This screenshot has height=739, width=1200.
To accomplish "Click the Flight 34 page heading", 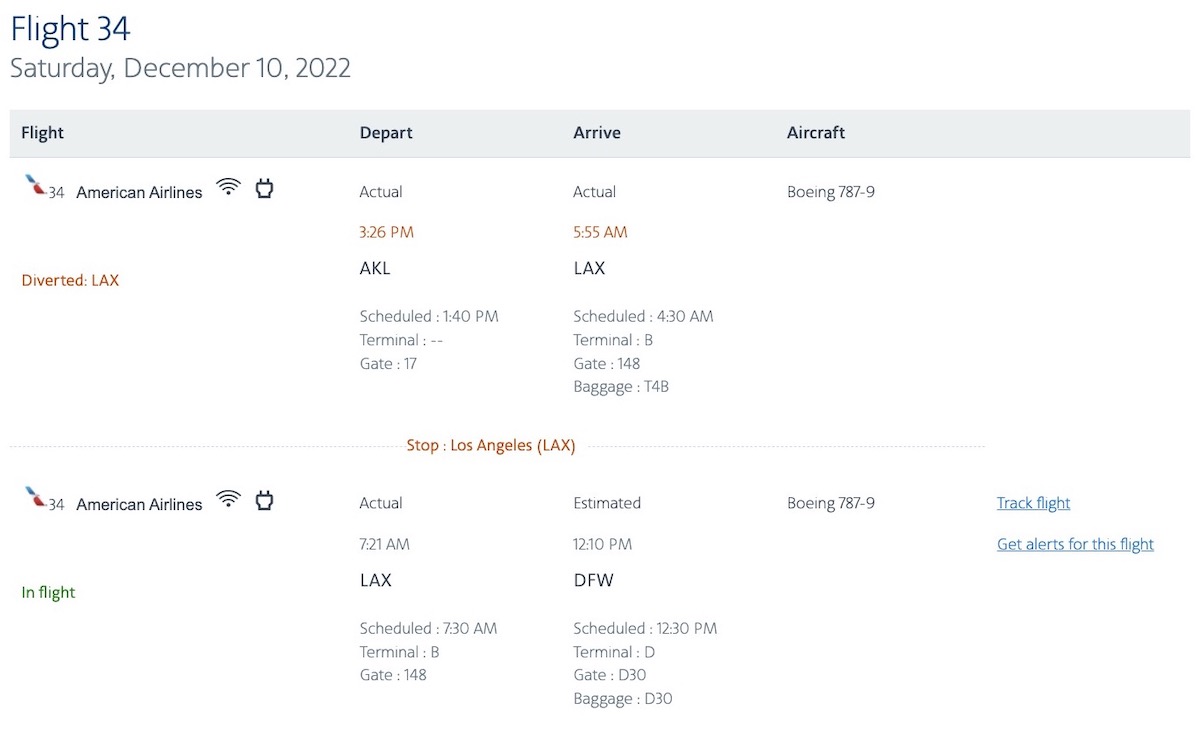I will pos(70,29).
